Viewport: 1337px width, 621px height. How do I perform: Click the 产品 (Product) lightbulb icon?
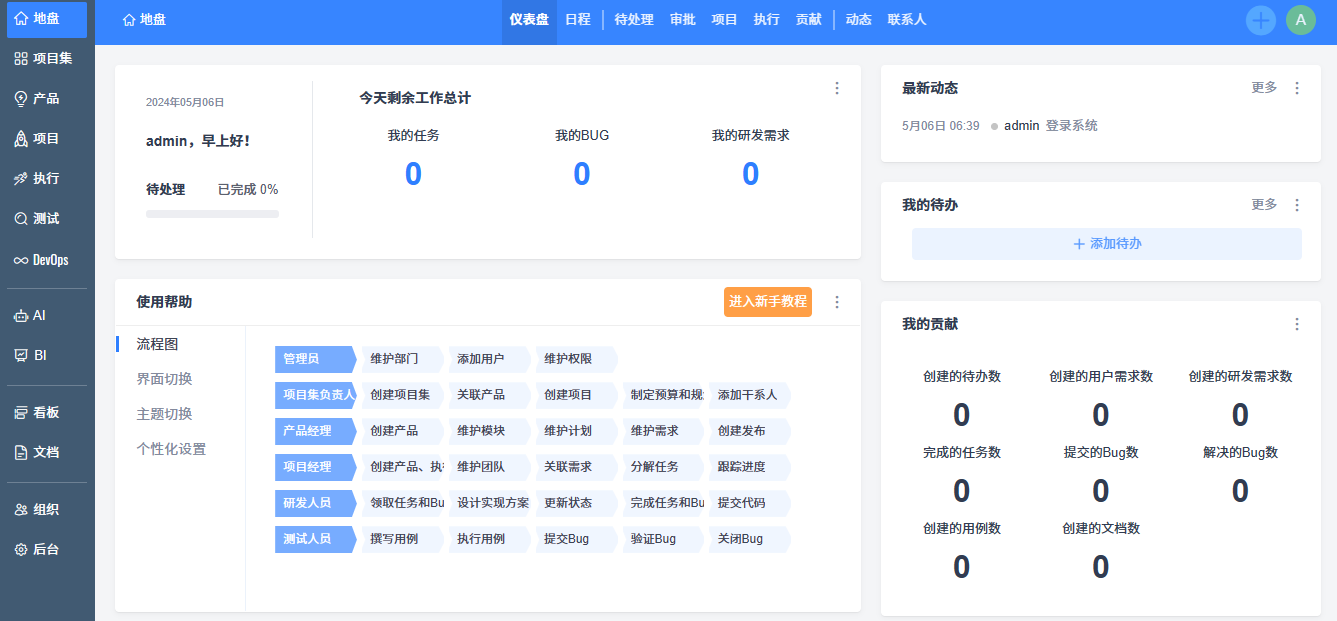pos(21,99)
